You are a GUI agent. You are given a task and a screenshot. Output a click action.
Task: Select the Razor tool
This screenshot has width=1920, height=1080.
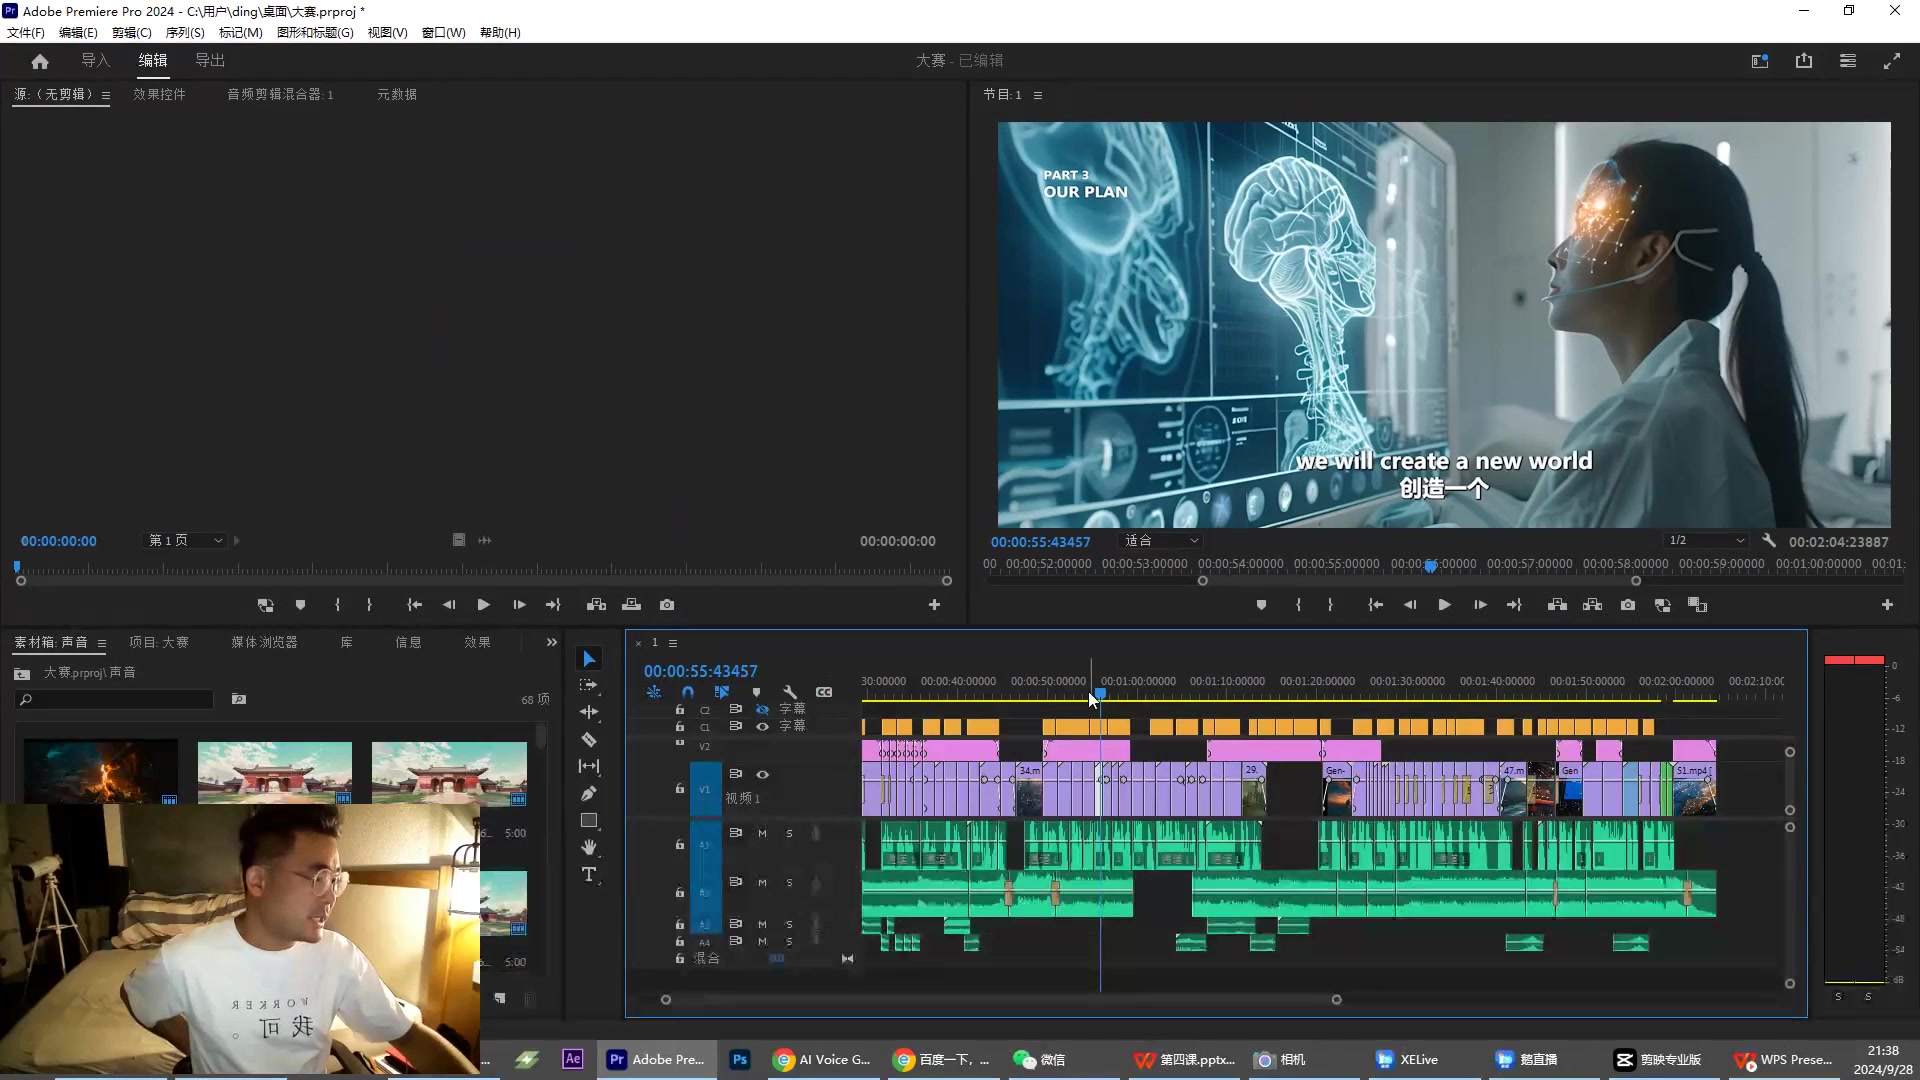point(589,739)
